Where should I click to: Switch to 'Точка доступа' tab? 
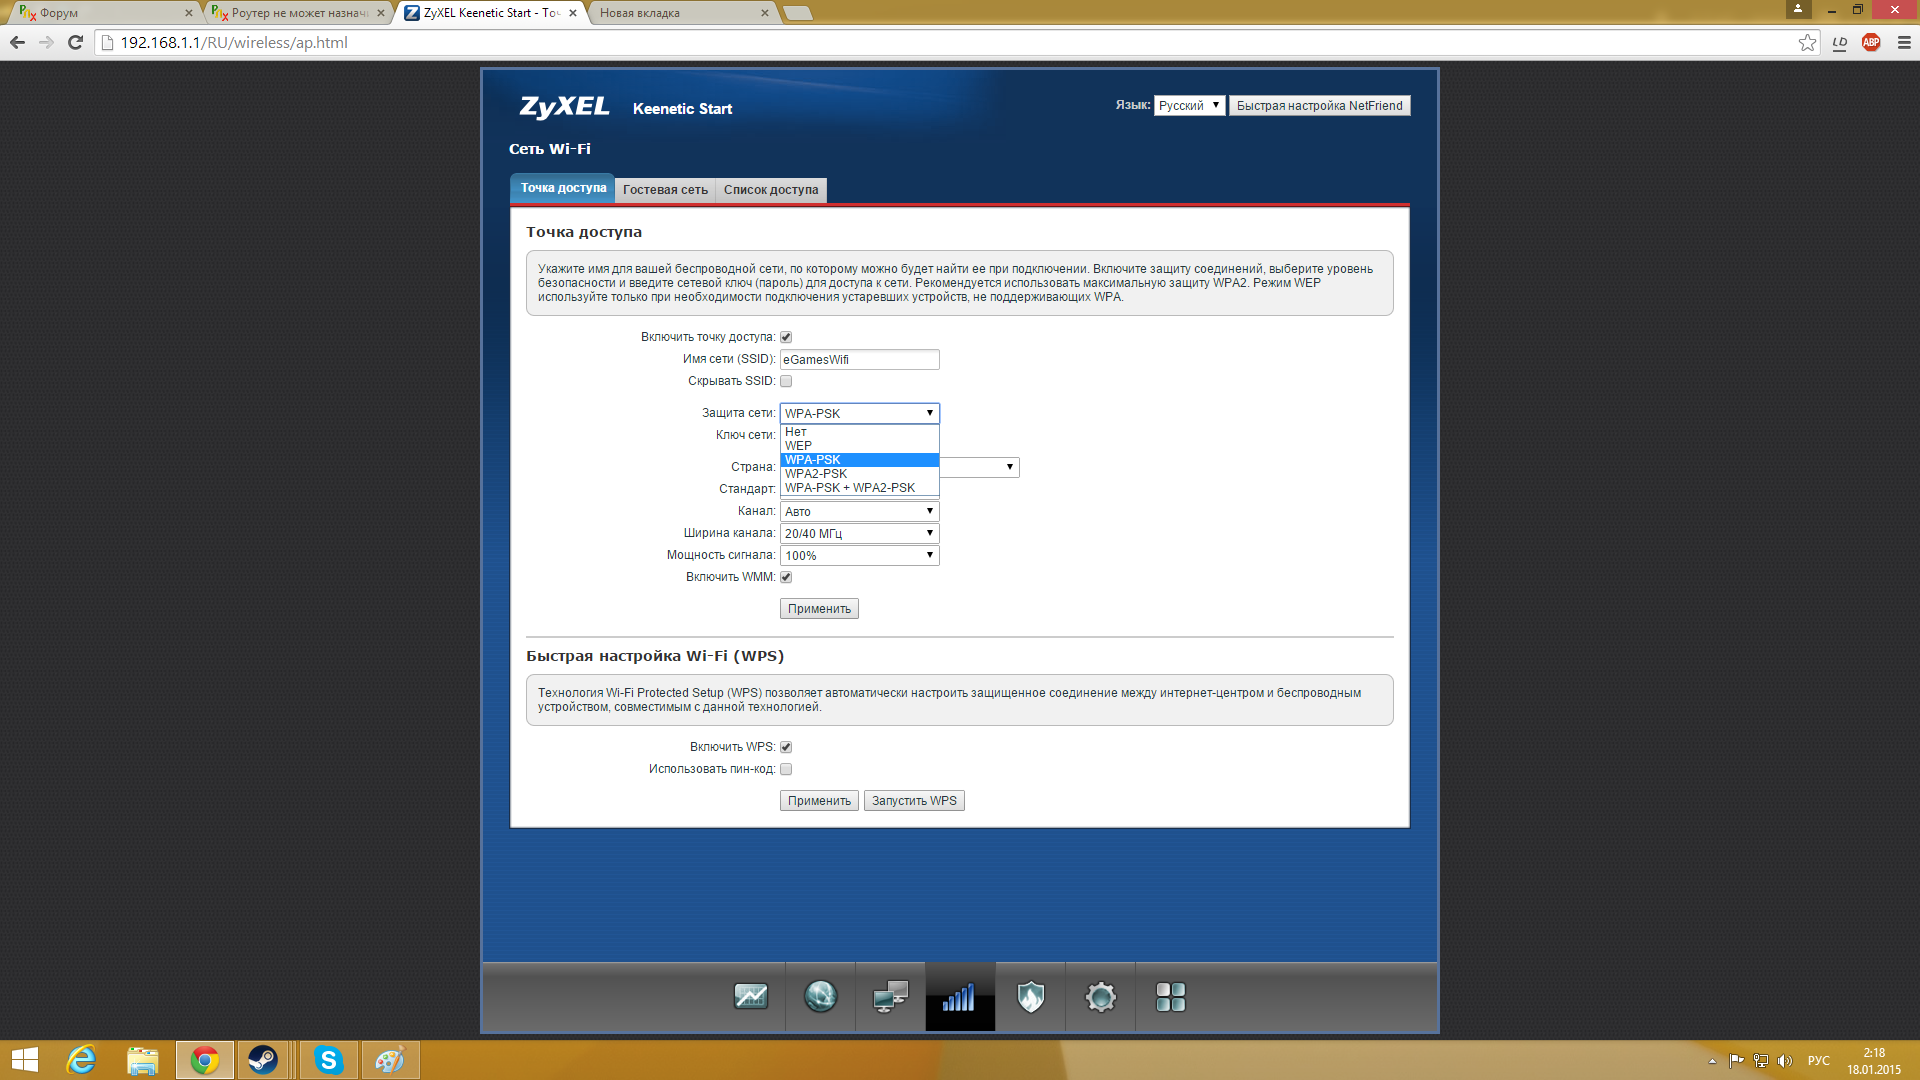tap(562, 188)
